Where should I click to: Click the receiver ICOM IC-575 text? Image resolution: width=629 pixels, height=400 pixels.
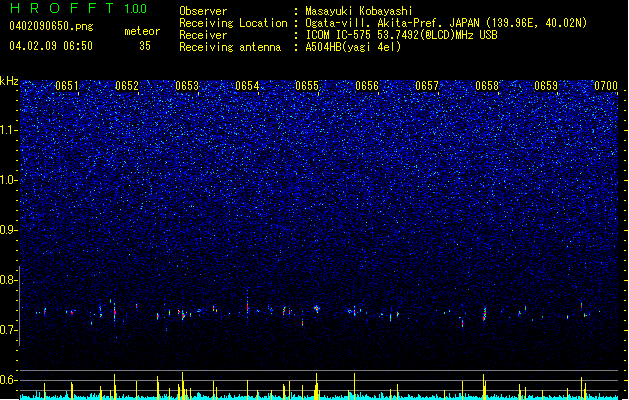click(401, 35)
